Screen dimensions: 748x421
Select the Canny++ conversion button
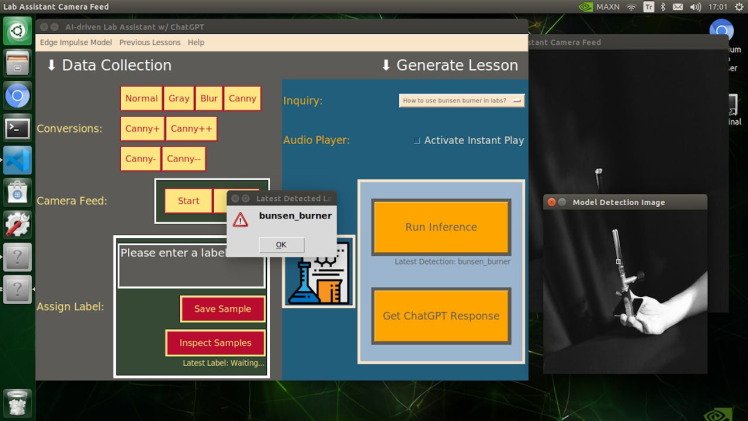pyautogui.click(x=191, y=129)
